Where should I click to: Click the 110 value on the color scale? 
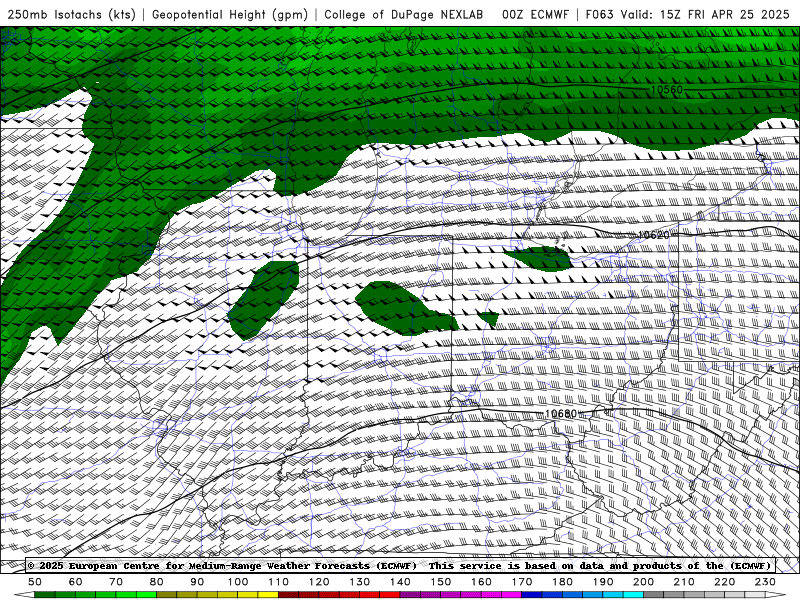click(x=278, y=582)
